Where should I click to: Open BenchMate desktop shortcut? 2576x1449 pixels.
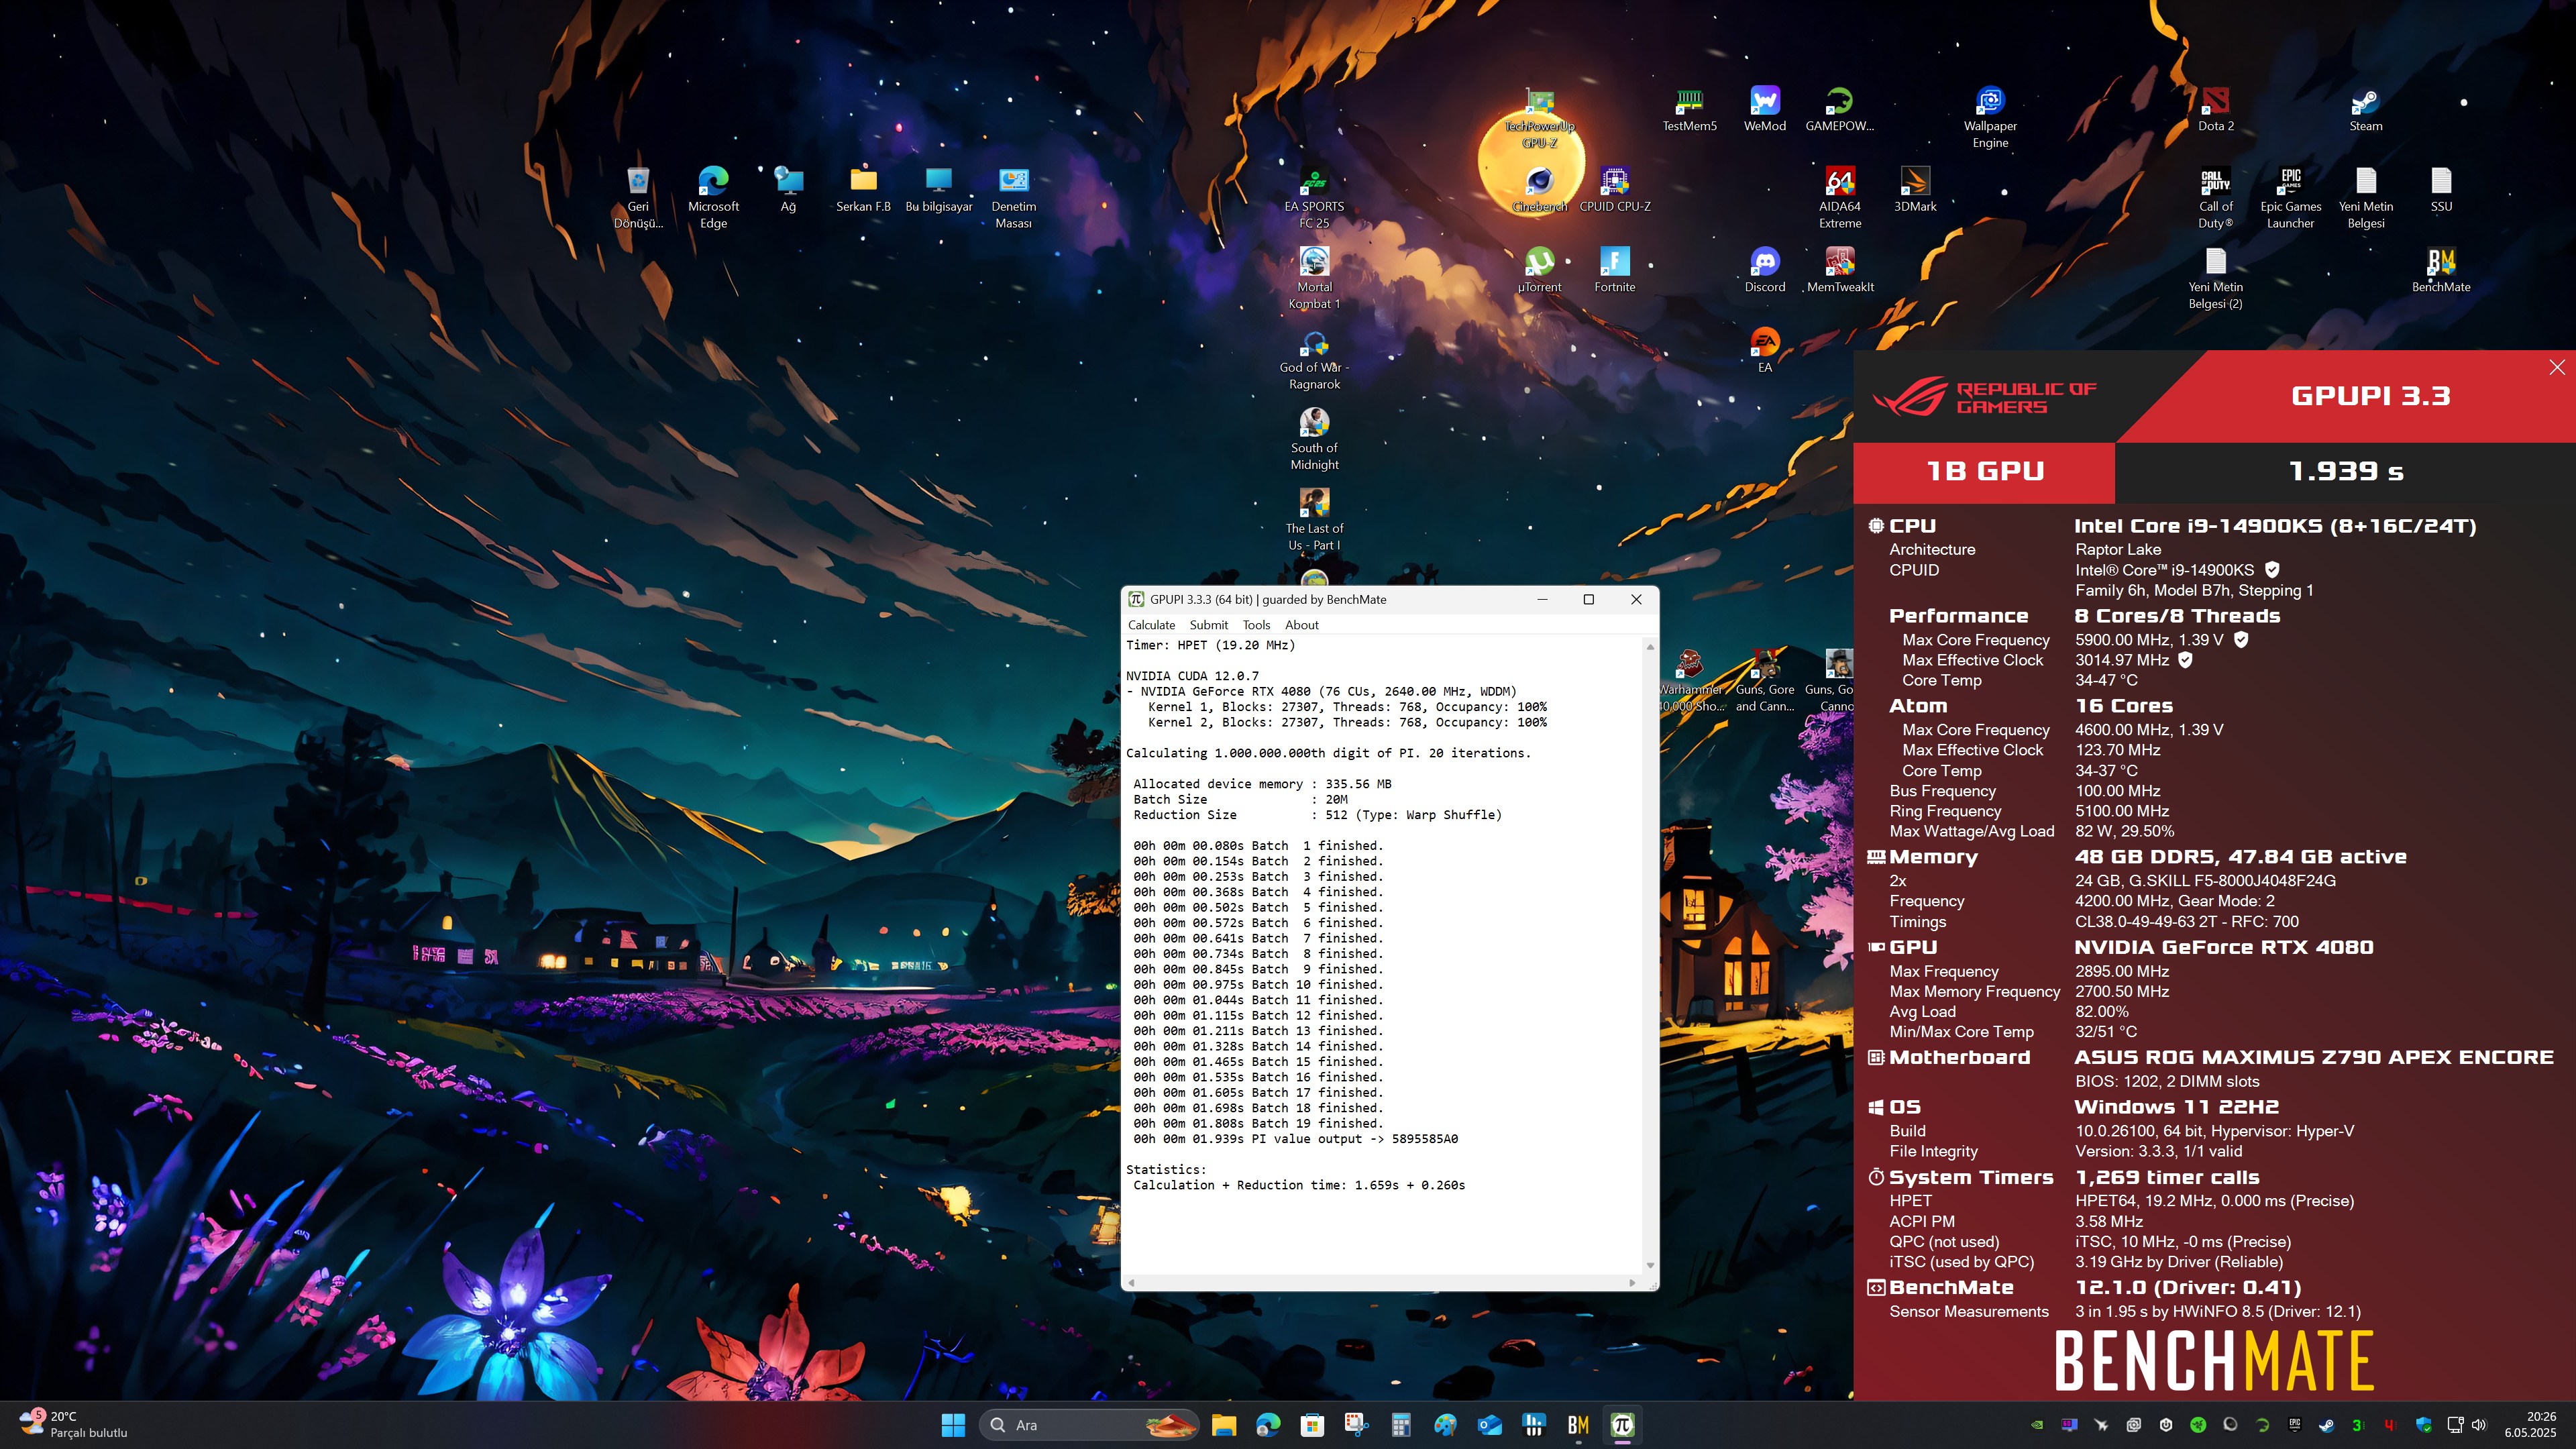pyautogui.click(x=2440, y=270)
